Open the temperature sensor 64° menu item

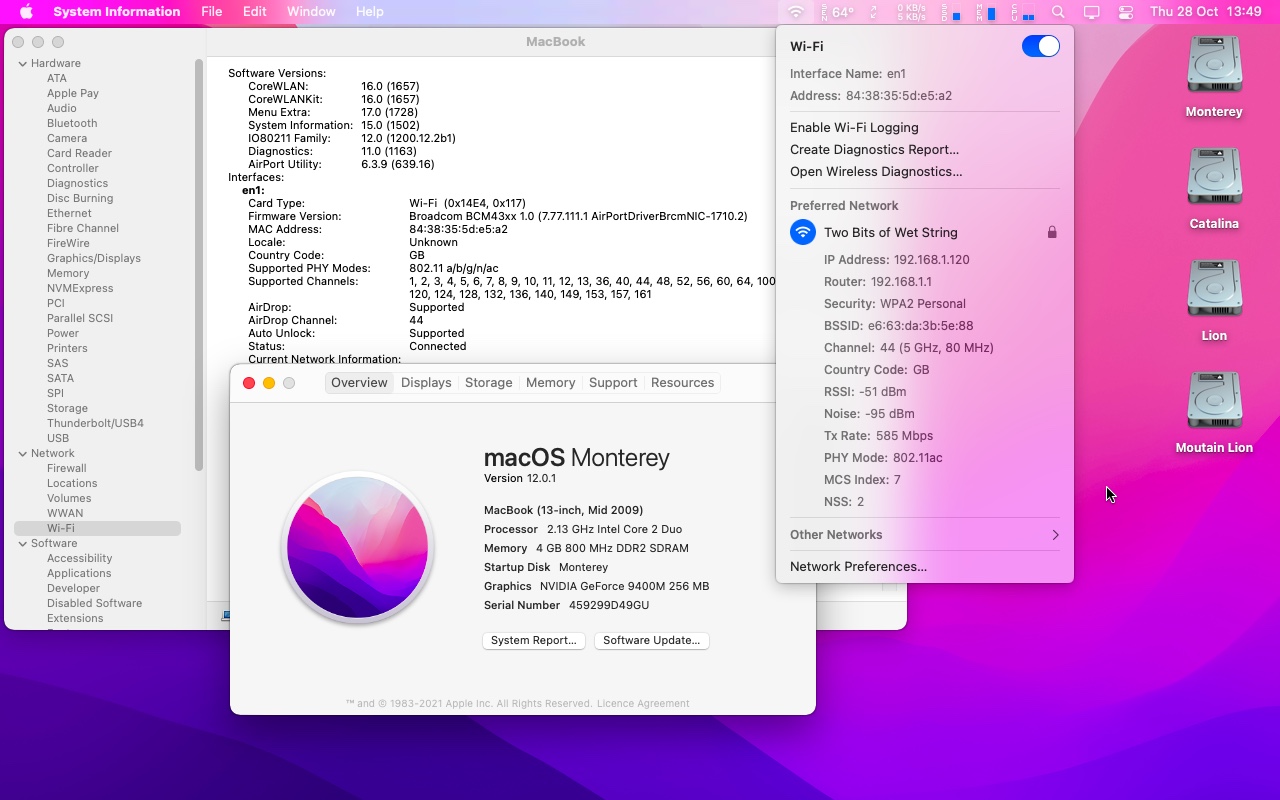click(837, 12)
